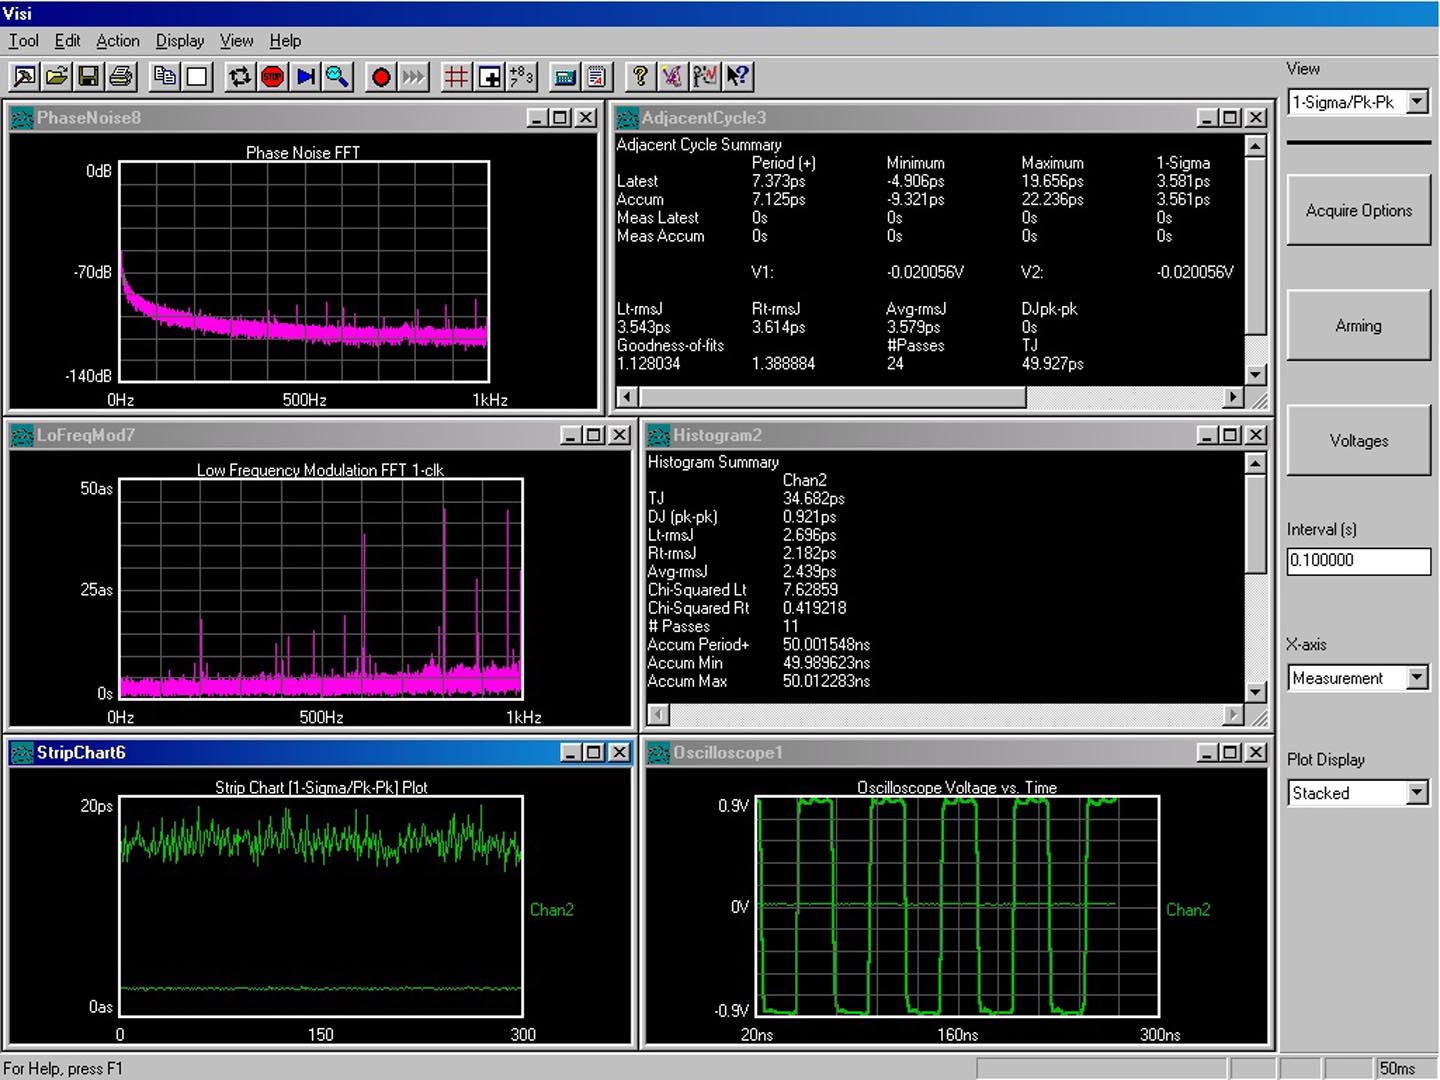The height and width of the screenshot is (1080, 1440).
Task: Open a file with the folder icon
Action: 56,76
